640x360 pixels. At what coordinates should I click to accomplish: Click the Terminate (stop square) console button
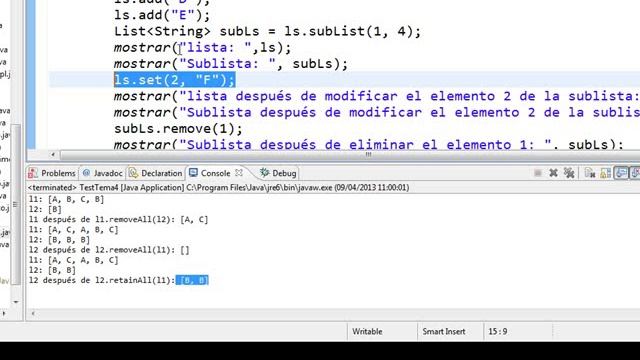[x=538, y=173]
